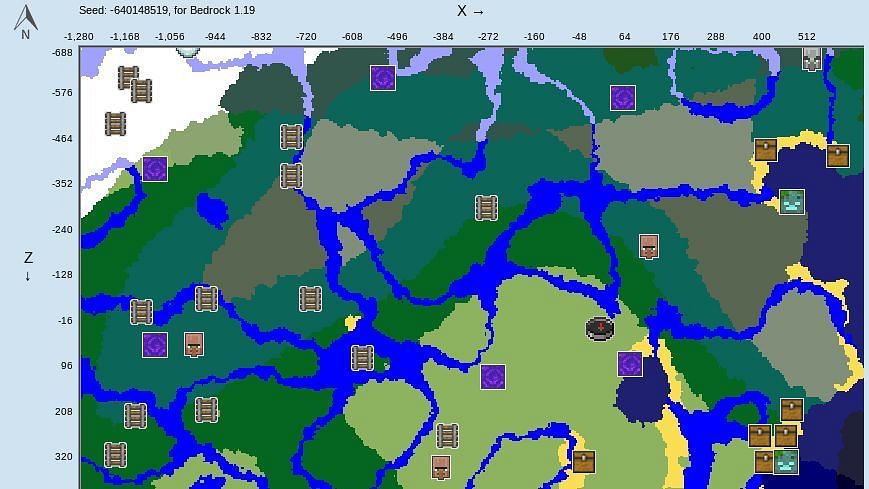The width and height of the screenshot is (869, 489).
Task: Select the ruined portal southwest of the spawn marker
Action: coord(492,377)
